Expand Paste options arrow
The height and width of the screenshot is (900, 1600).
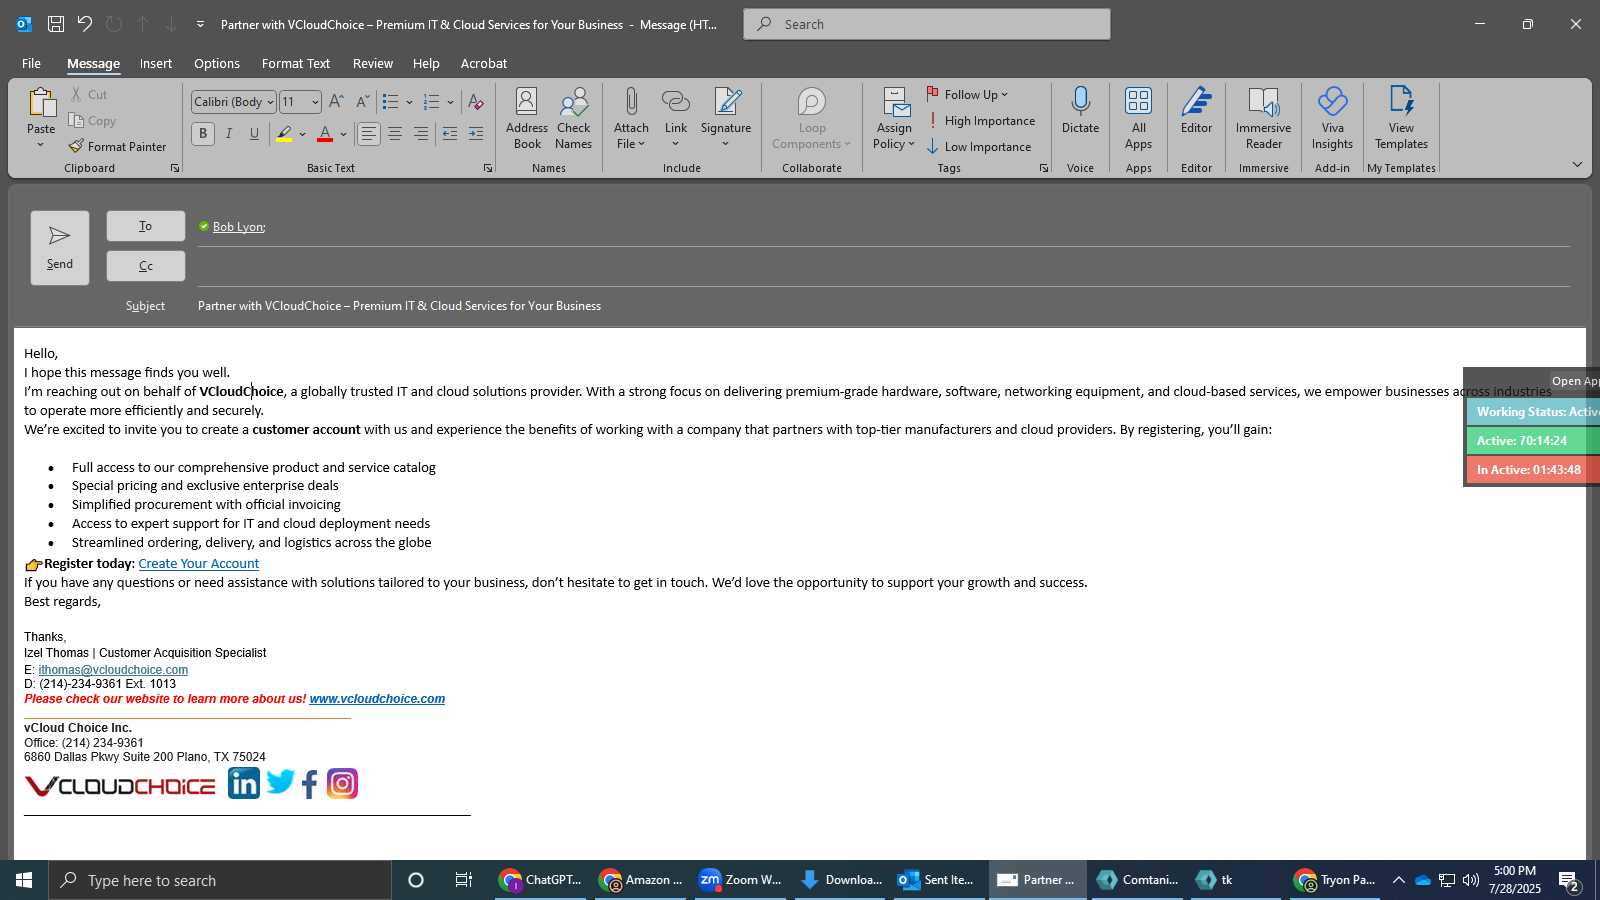tap(41, 145)
